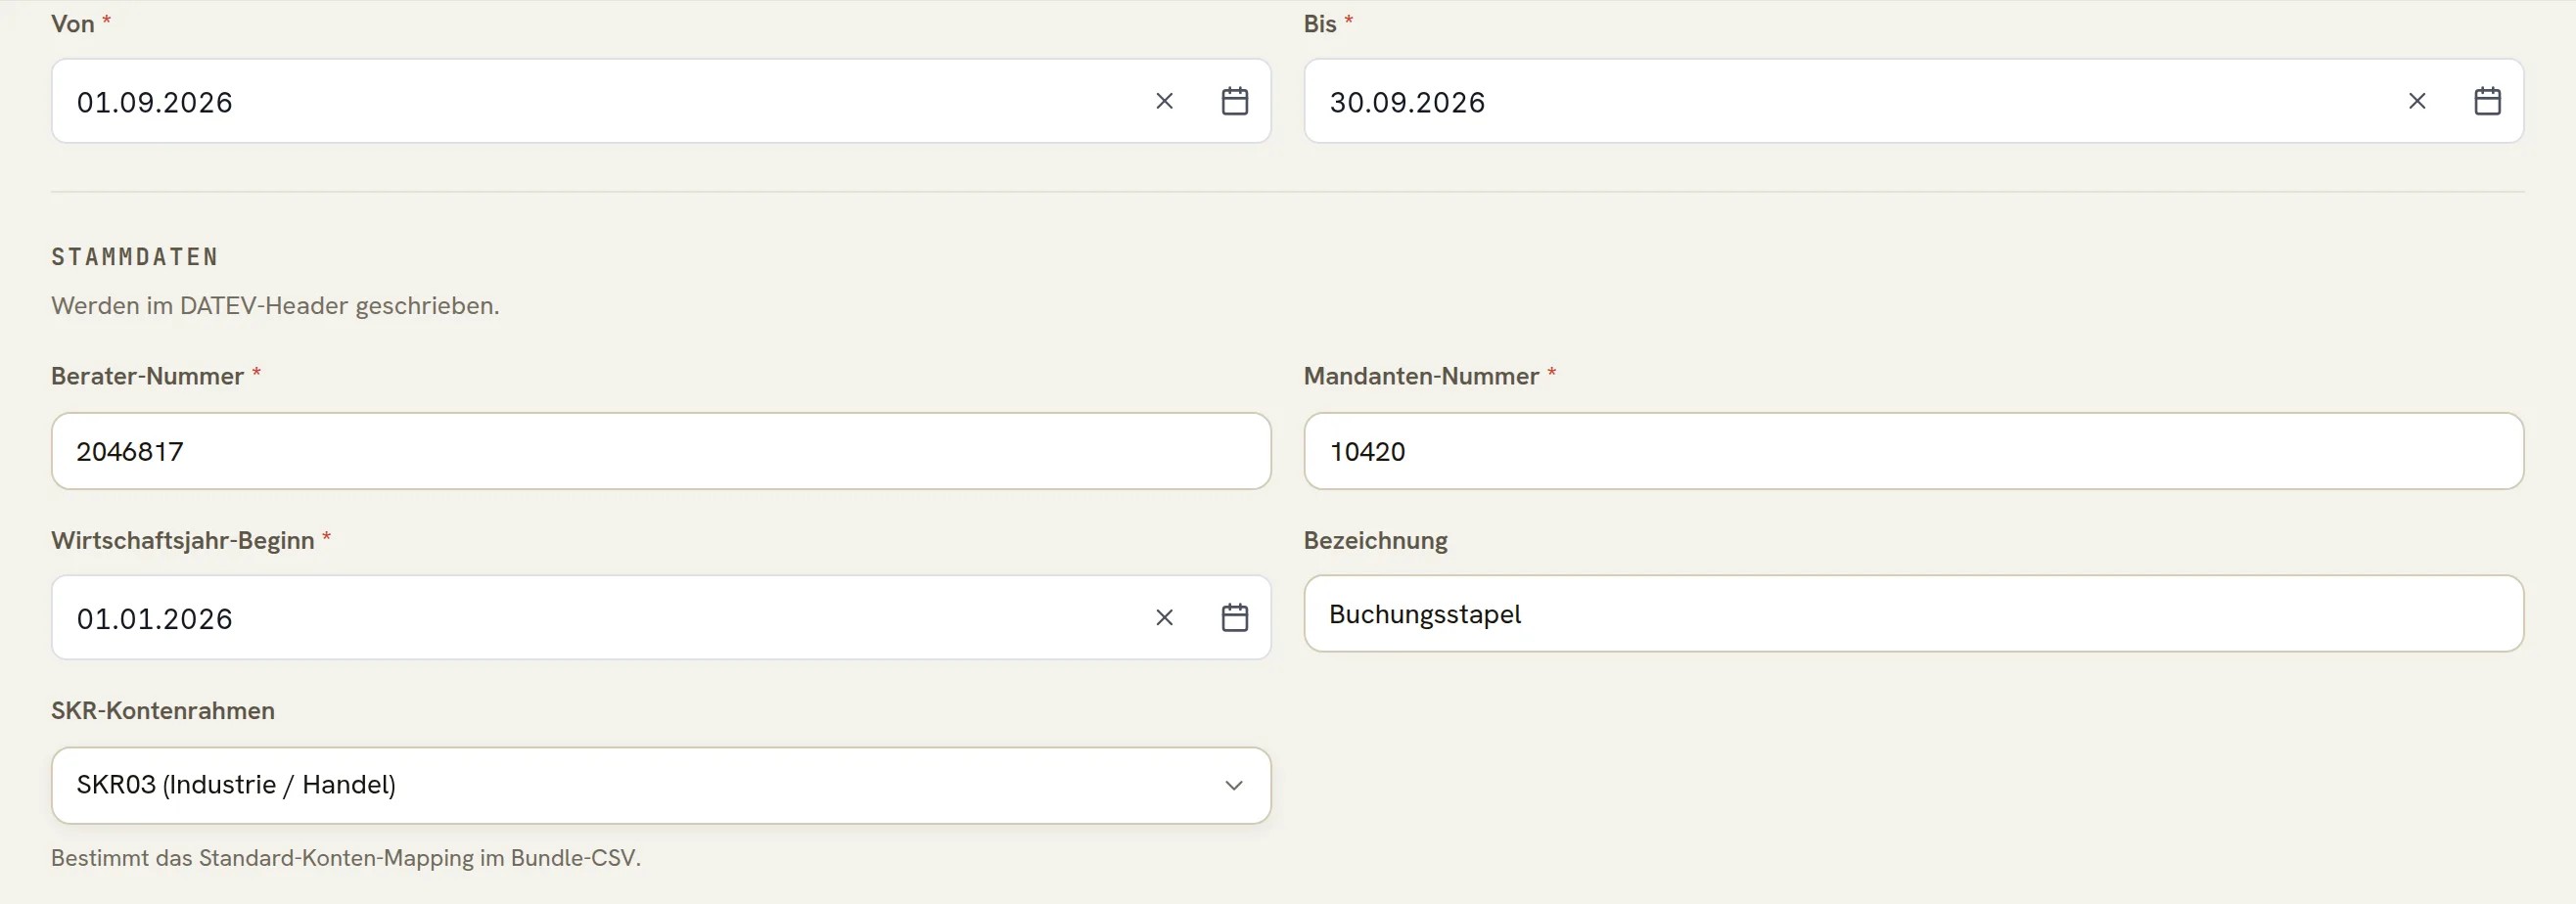
Task: Clear the Von date value
Action: click(1164, 101)
